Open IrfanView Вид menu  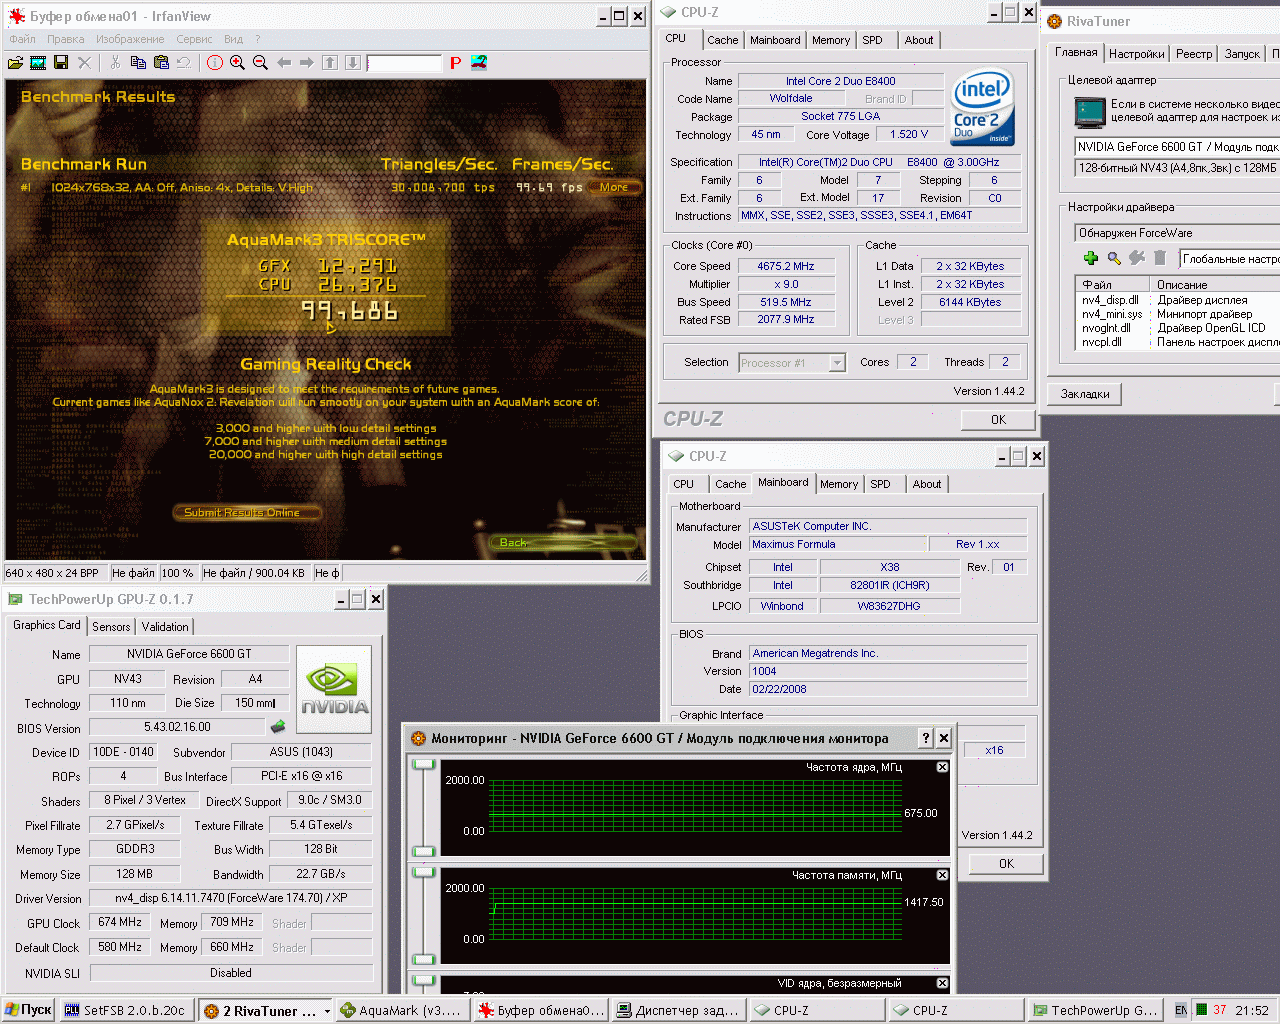click(233, 39)
